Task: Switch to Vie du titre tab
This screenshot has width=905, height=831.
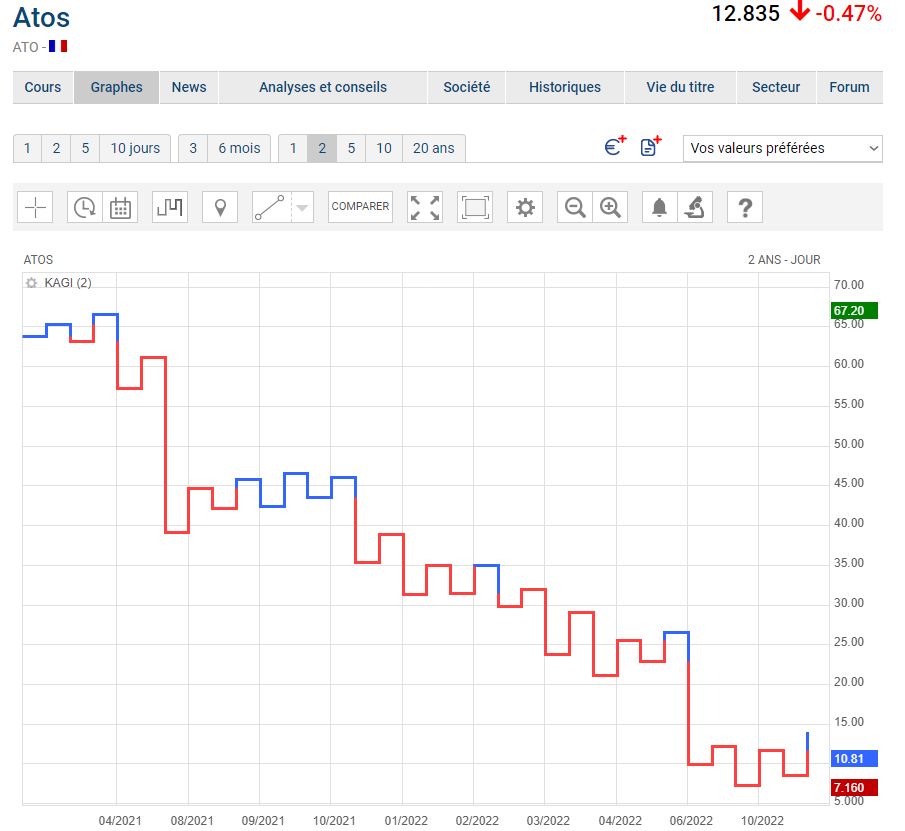Action: pyautogui.click(x=680, y=87)
